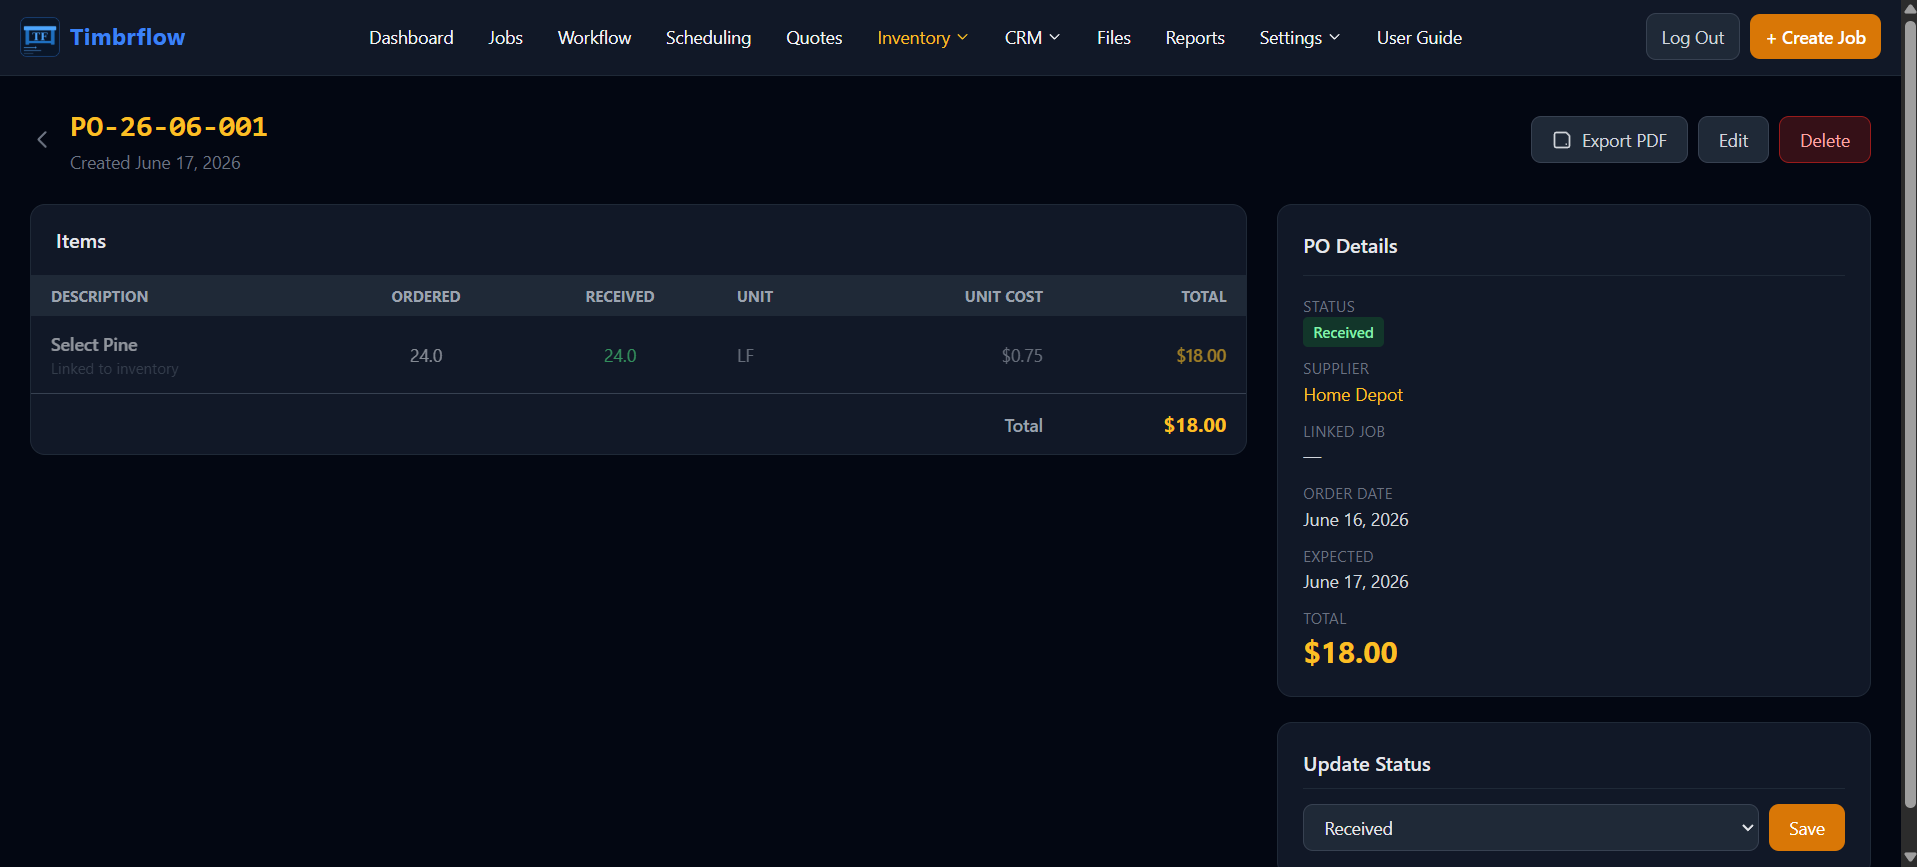1917x867 pixels.
Task: Open the Home Depot supplier link
Action: pyautogui.click(x=1353, y=395)
